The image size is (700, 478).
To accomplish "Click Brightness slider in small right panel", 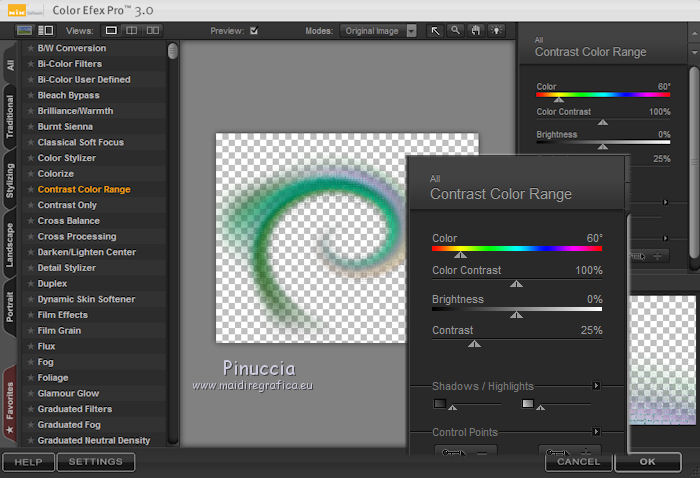I will click(603, 142).
